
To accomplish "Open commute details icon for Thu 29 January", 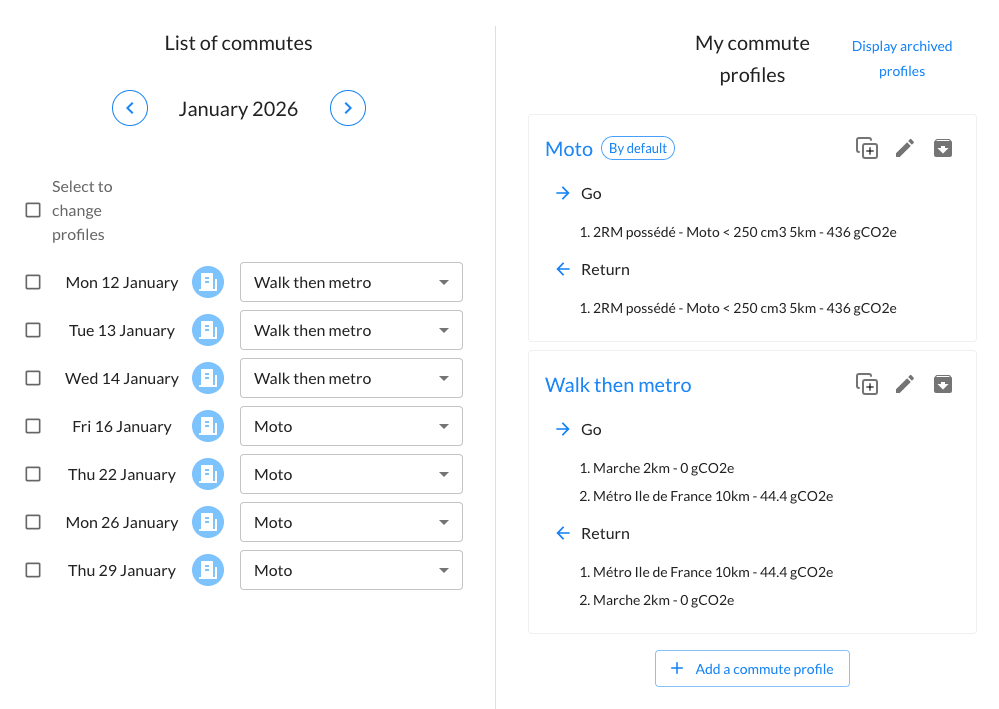I will tap(208, 570).
